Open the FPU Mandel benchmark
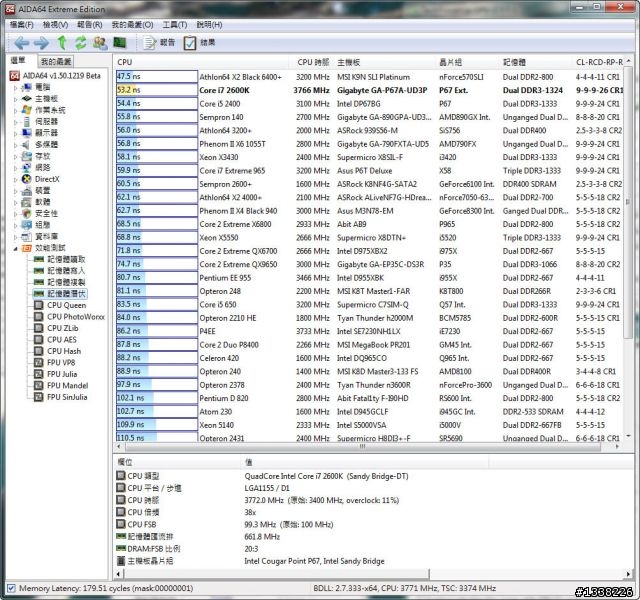Image resolution: width=640 pixels, height=600 pixels. pyautogui.click(x=67, y=385)
